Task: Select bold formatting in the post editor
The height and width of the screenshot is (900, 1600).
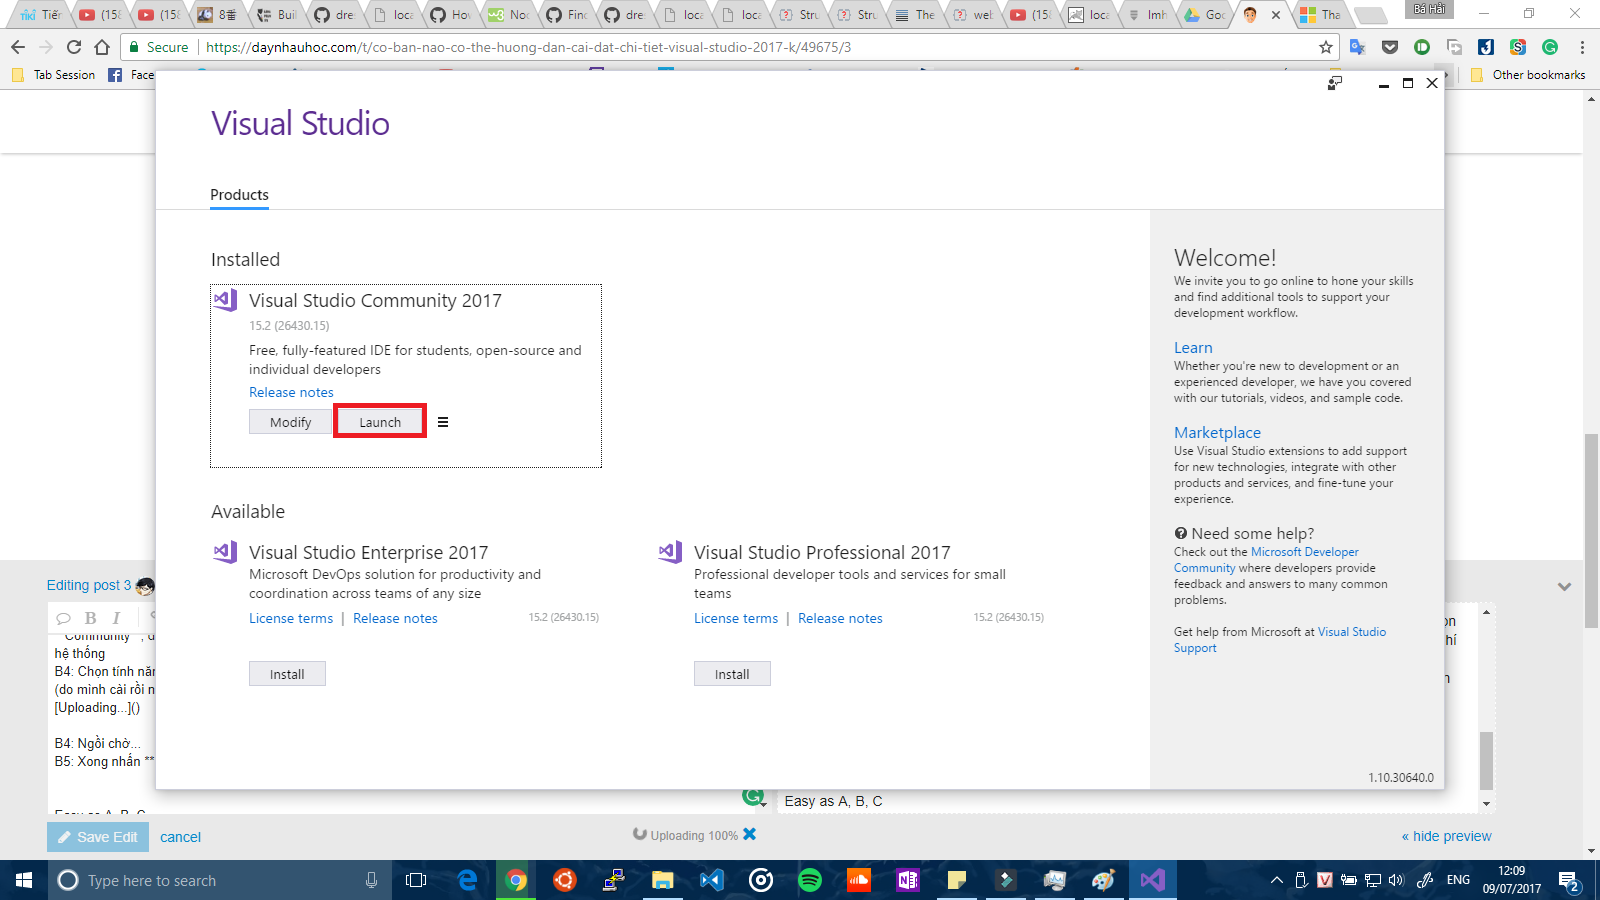Action: [91, 617]
